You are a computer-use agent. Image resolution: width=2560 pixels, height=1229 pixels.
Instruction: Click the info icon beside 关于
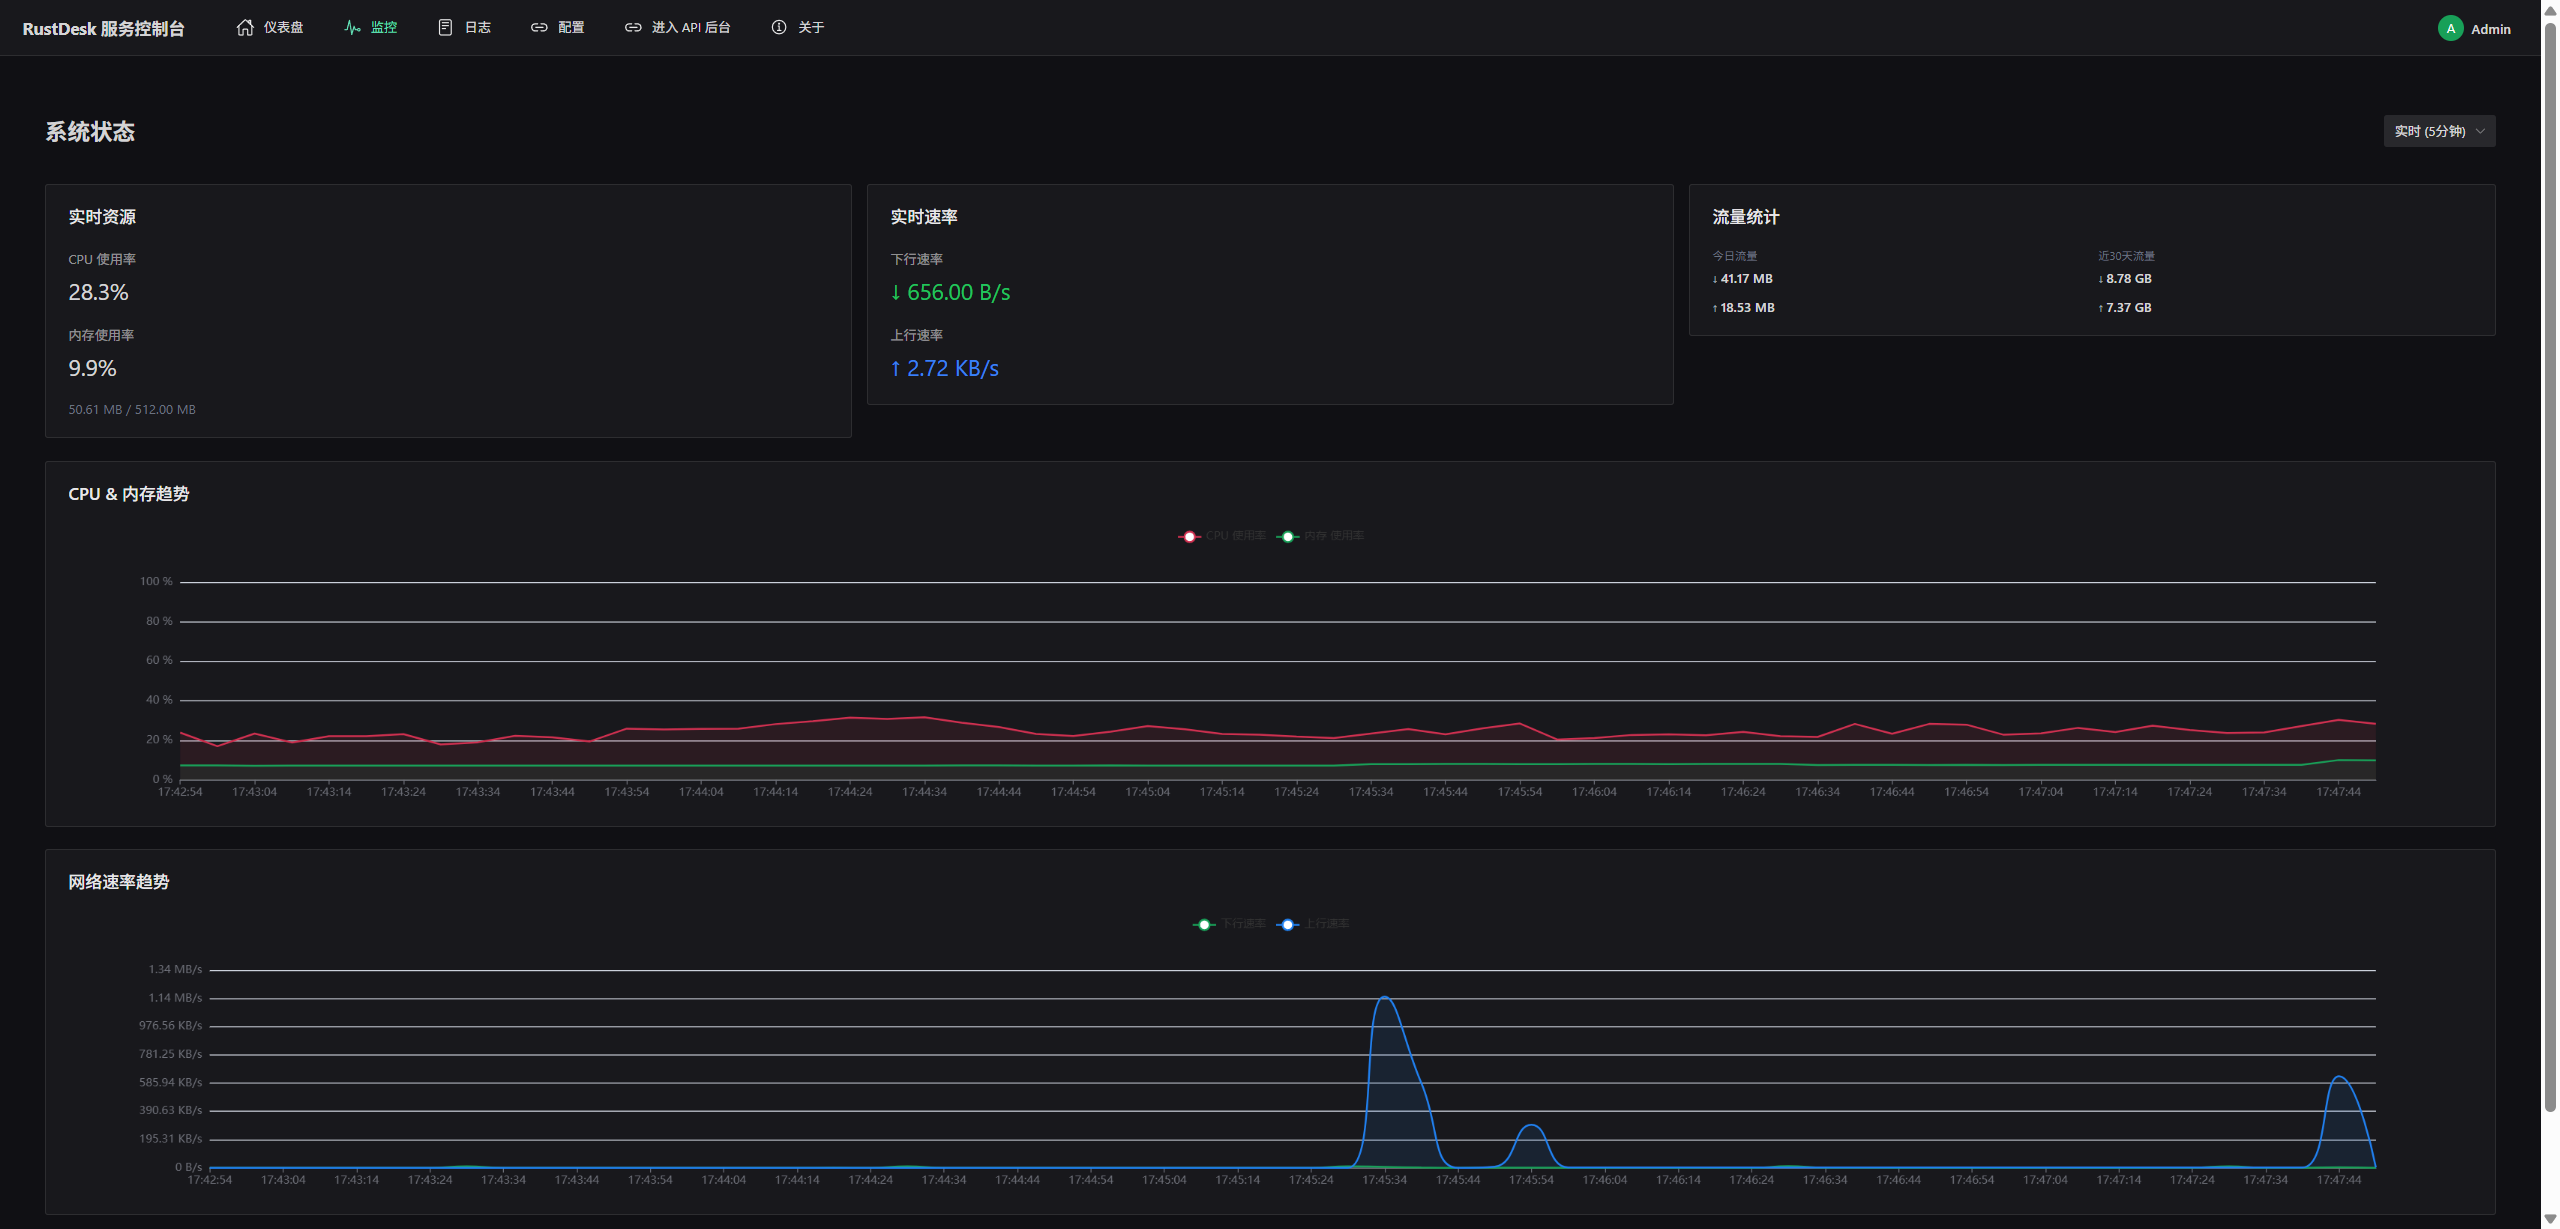tap(779, 27)
